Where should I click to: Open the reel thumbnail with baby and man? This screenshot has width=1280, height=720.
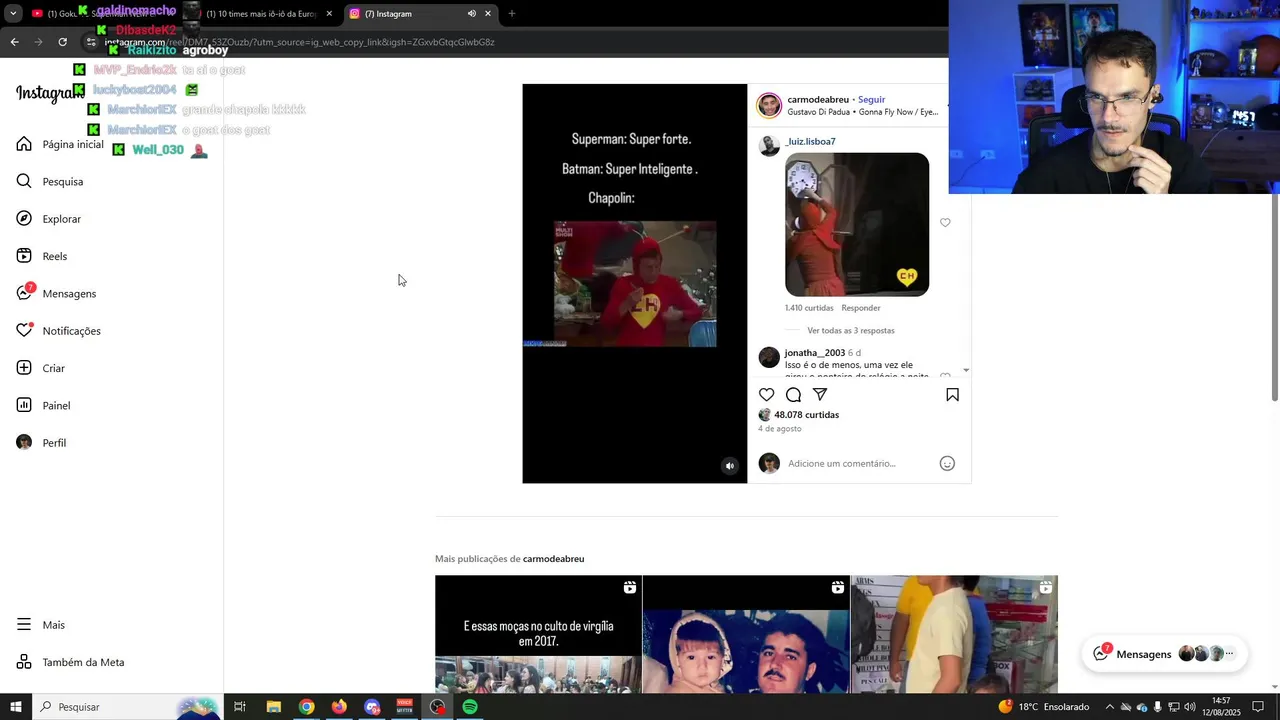point(746,634)
